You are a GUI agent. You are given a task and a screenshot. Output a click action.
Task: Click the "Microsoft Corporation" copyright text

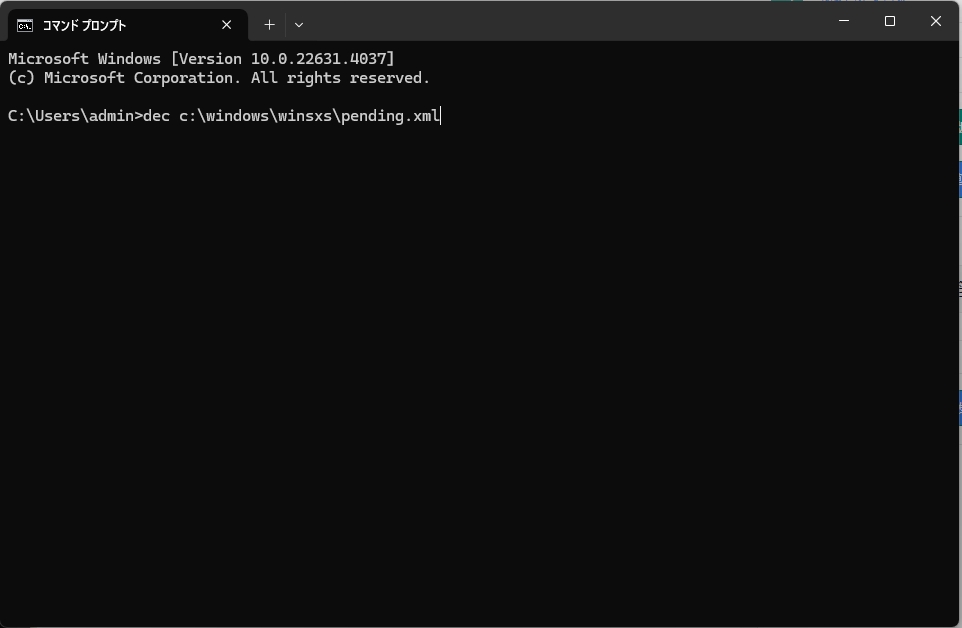point(138,78)
